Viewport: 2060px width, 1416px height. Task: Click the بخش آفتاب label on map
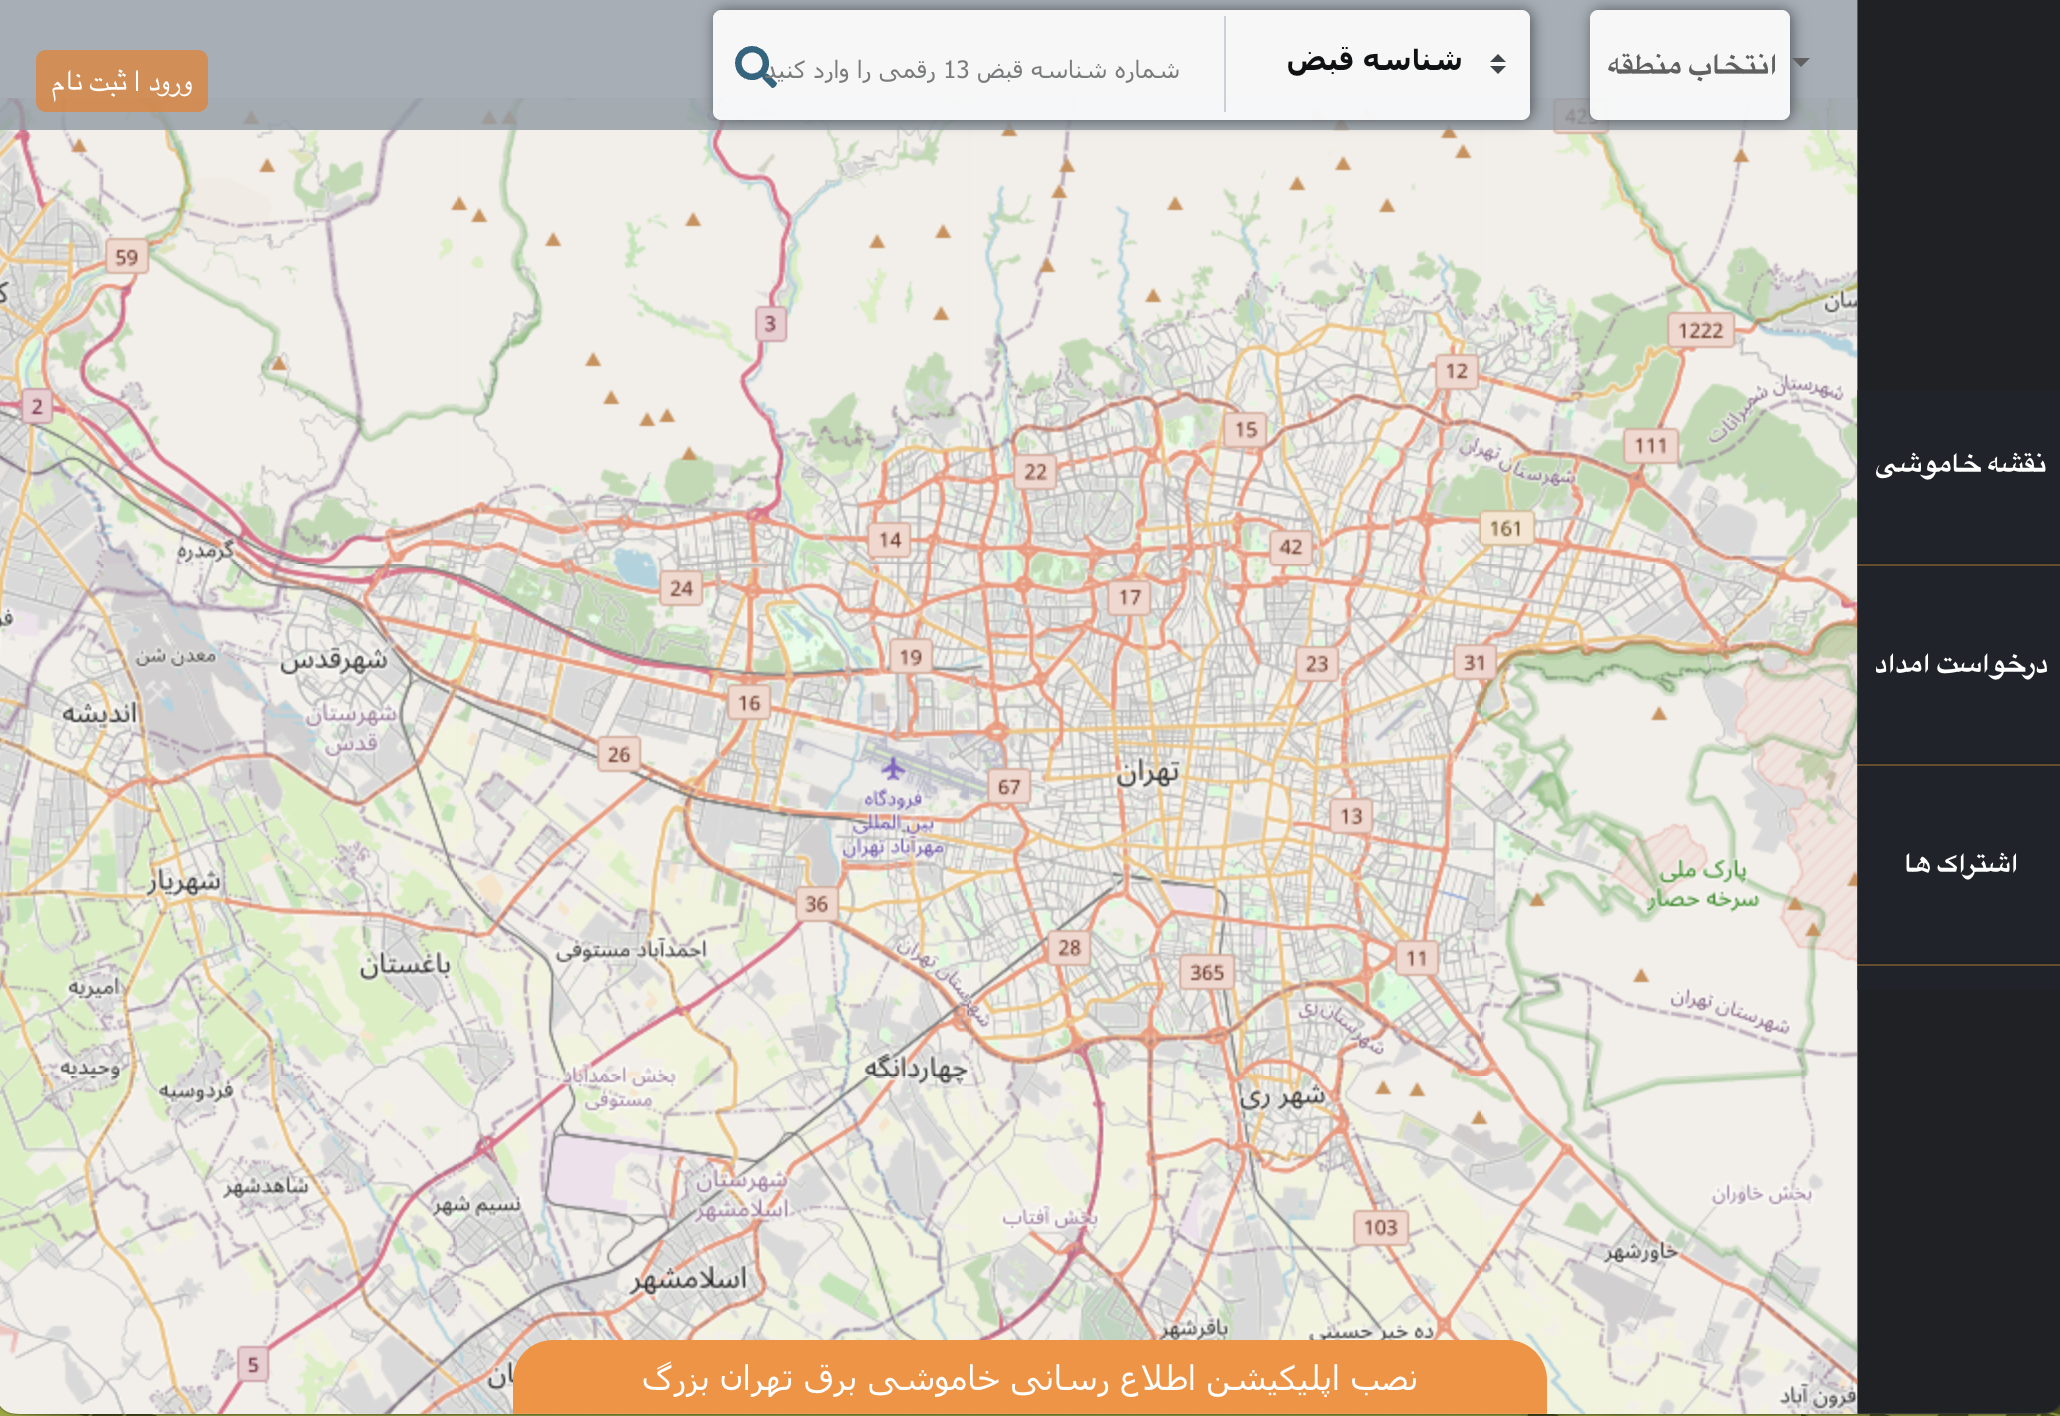tap(1050, 1217)
